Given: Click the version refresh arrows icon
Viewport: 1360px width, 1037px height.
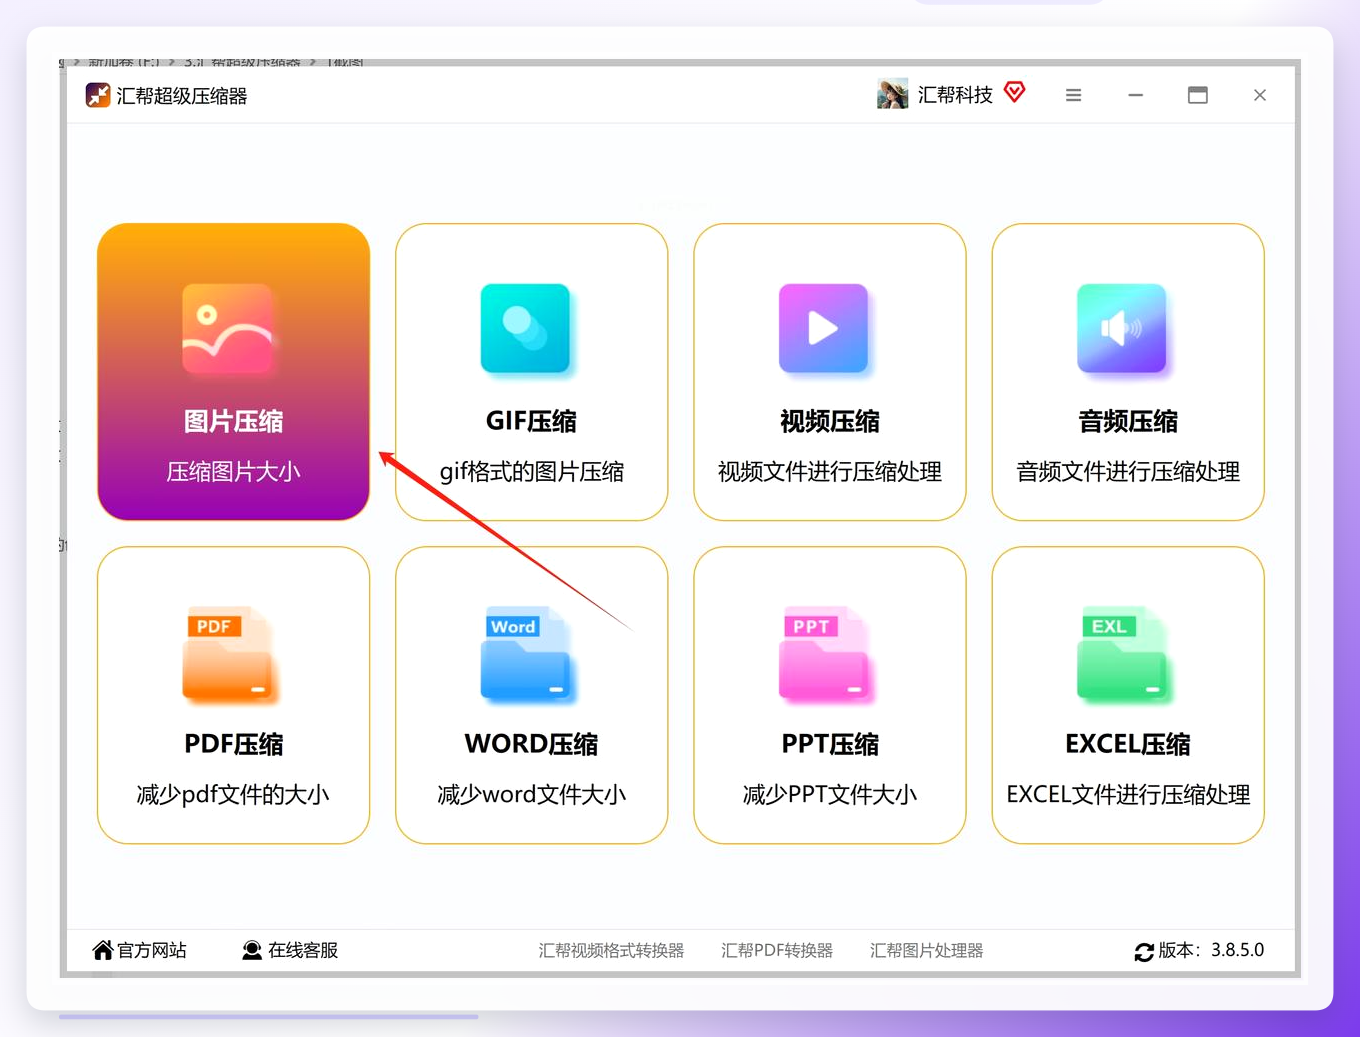Looking at the screenshot, I should click(1144, 952).
